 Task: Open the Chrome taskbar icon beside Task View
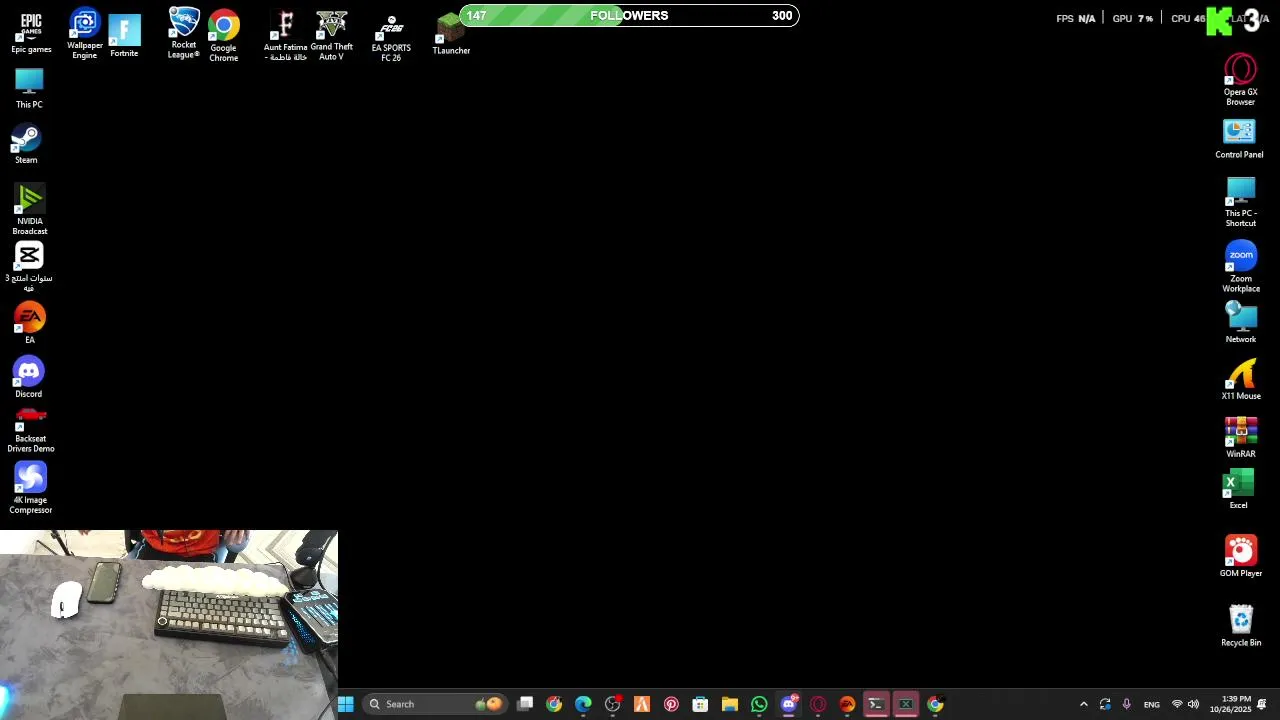tap(554, 704)
